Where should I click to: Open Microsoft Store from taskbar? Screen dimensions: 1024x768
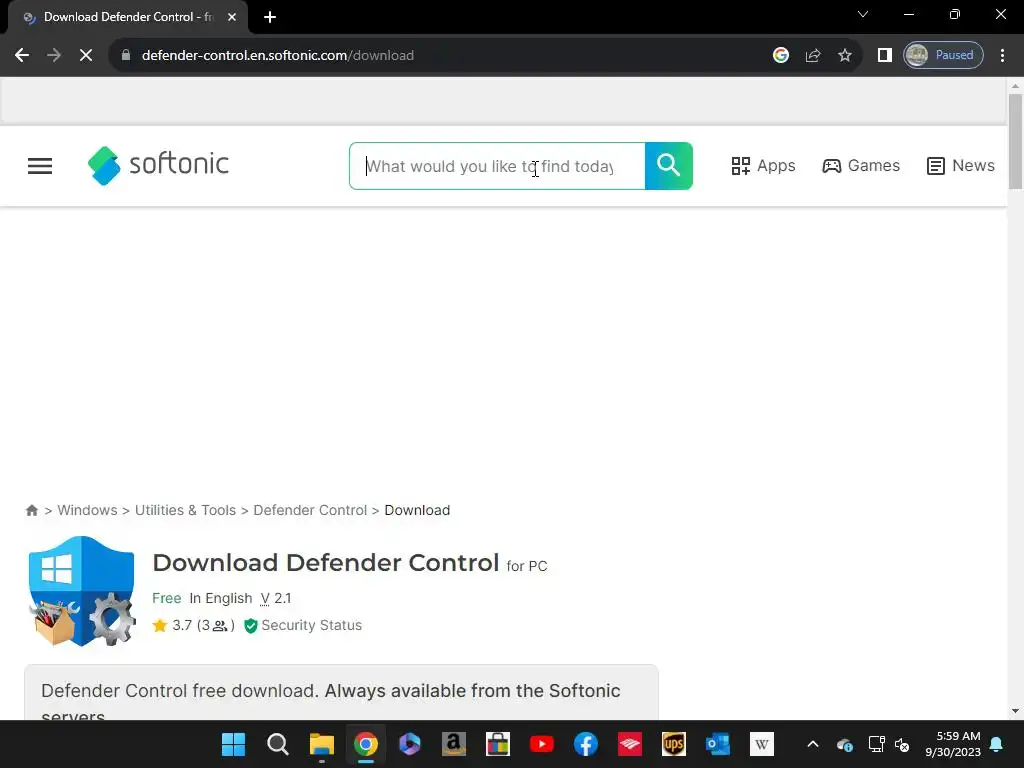498,744
